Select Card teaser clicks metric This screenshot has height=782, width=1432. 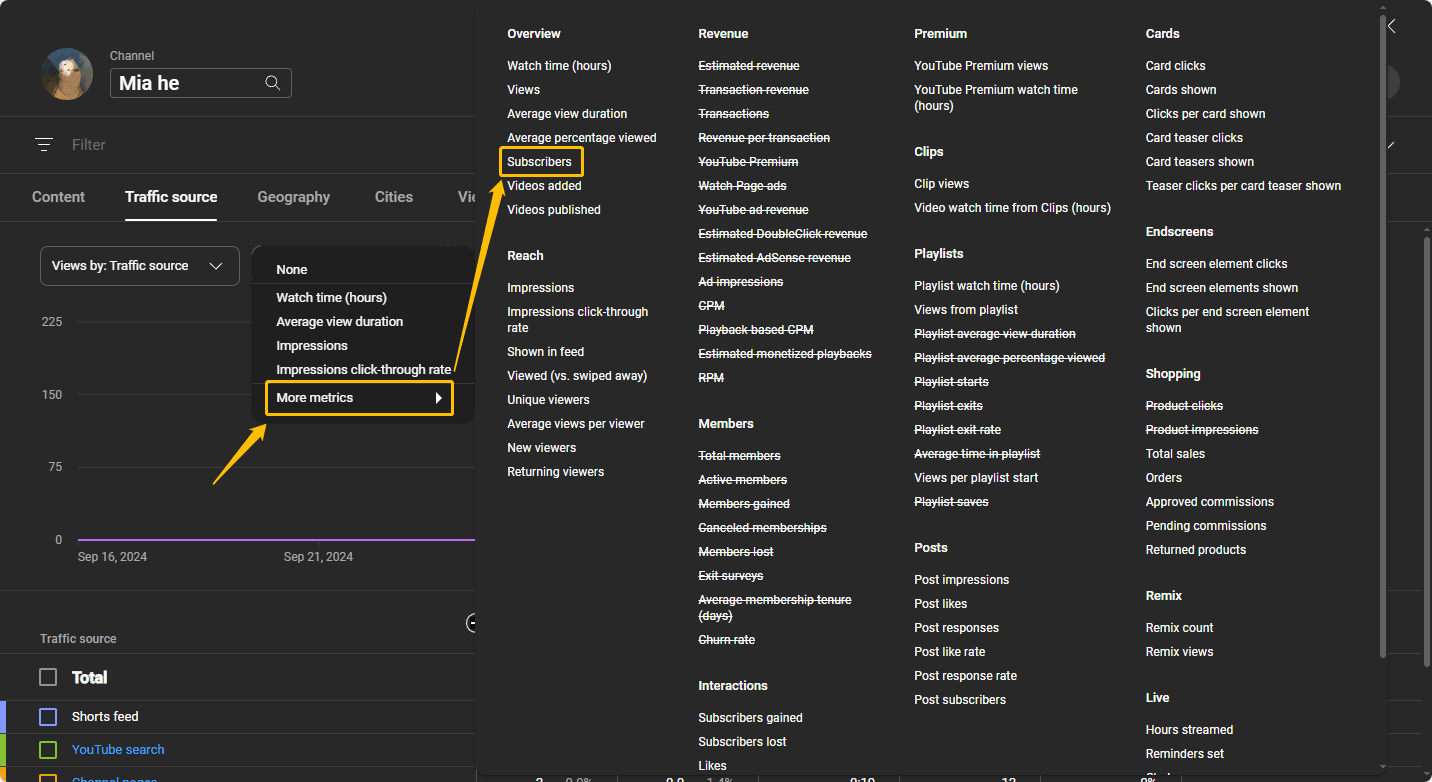1194,138
